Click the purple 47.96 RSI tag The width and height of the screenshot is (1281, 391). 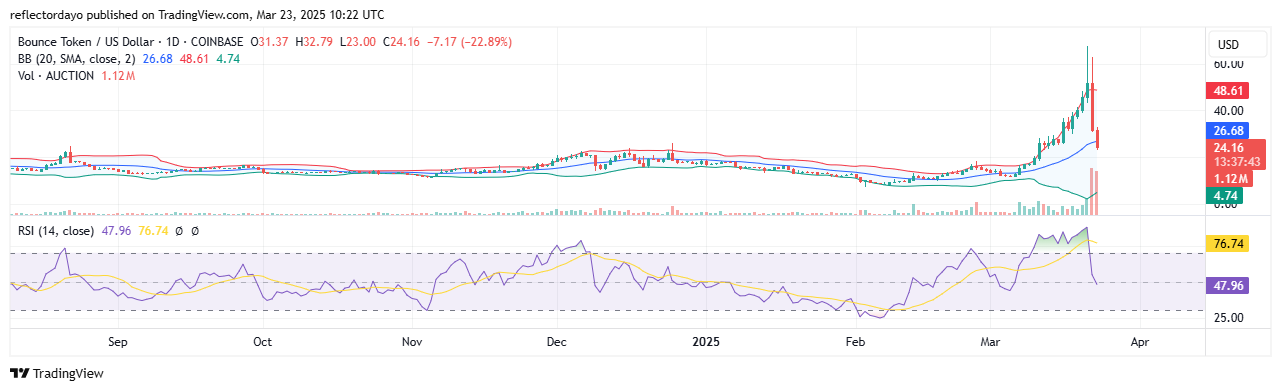(x=1227, y=285)
